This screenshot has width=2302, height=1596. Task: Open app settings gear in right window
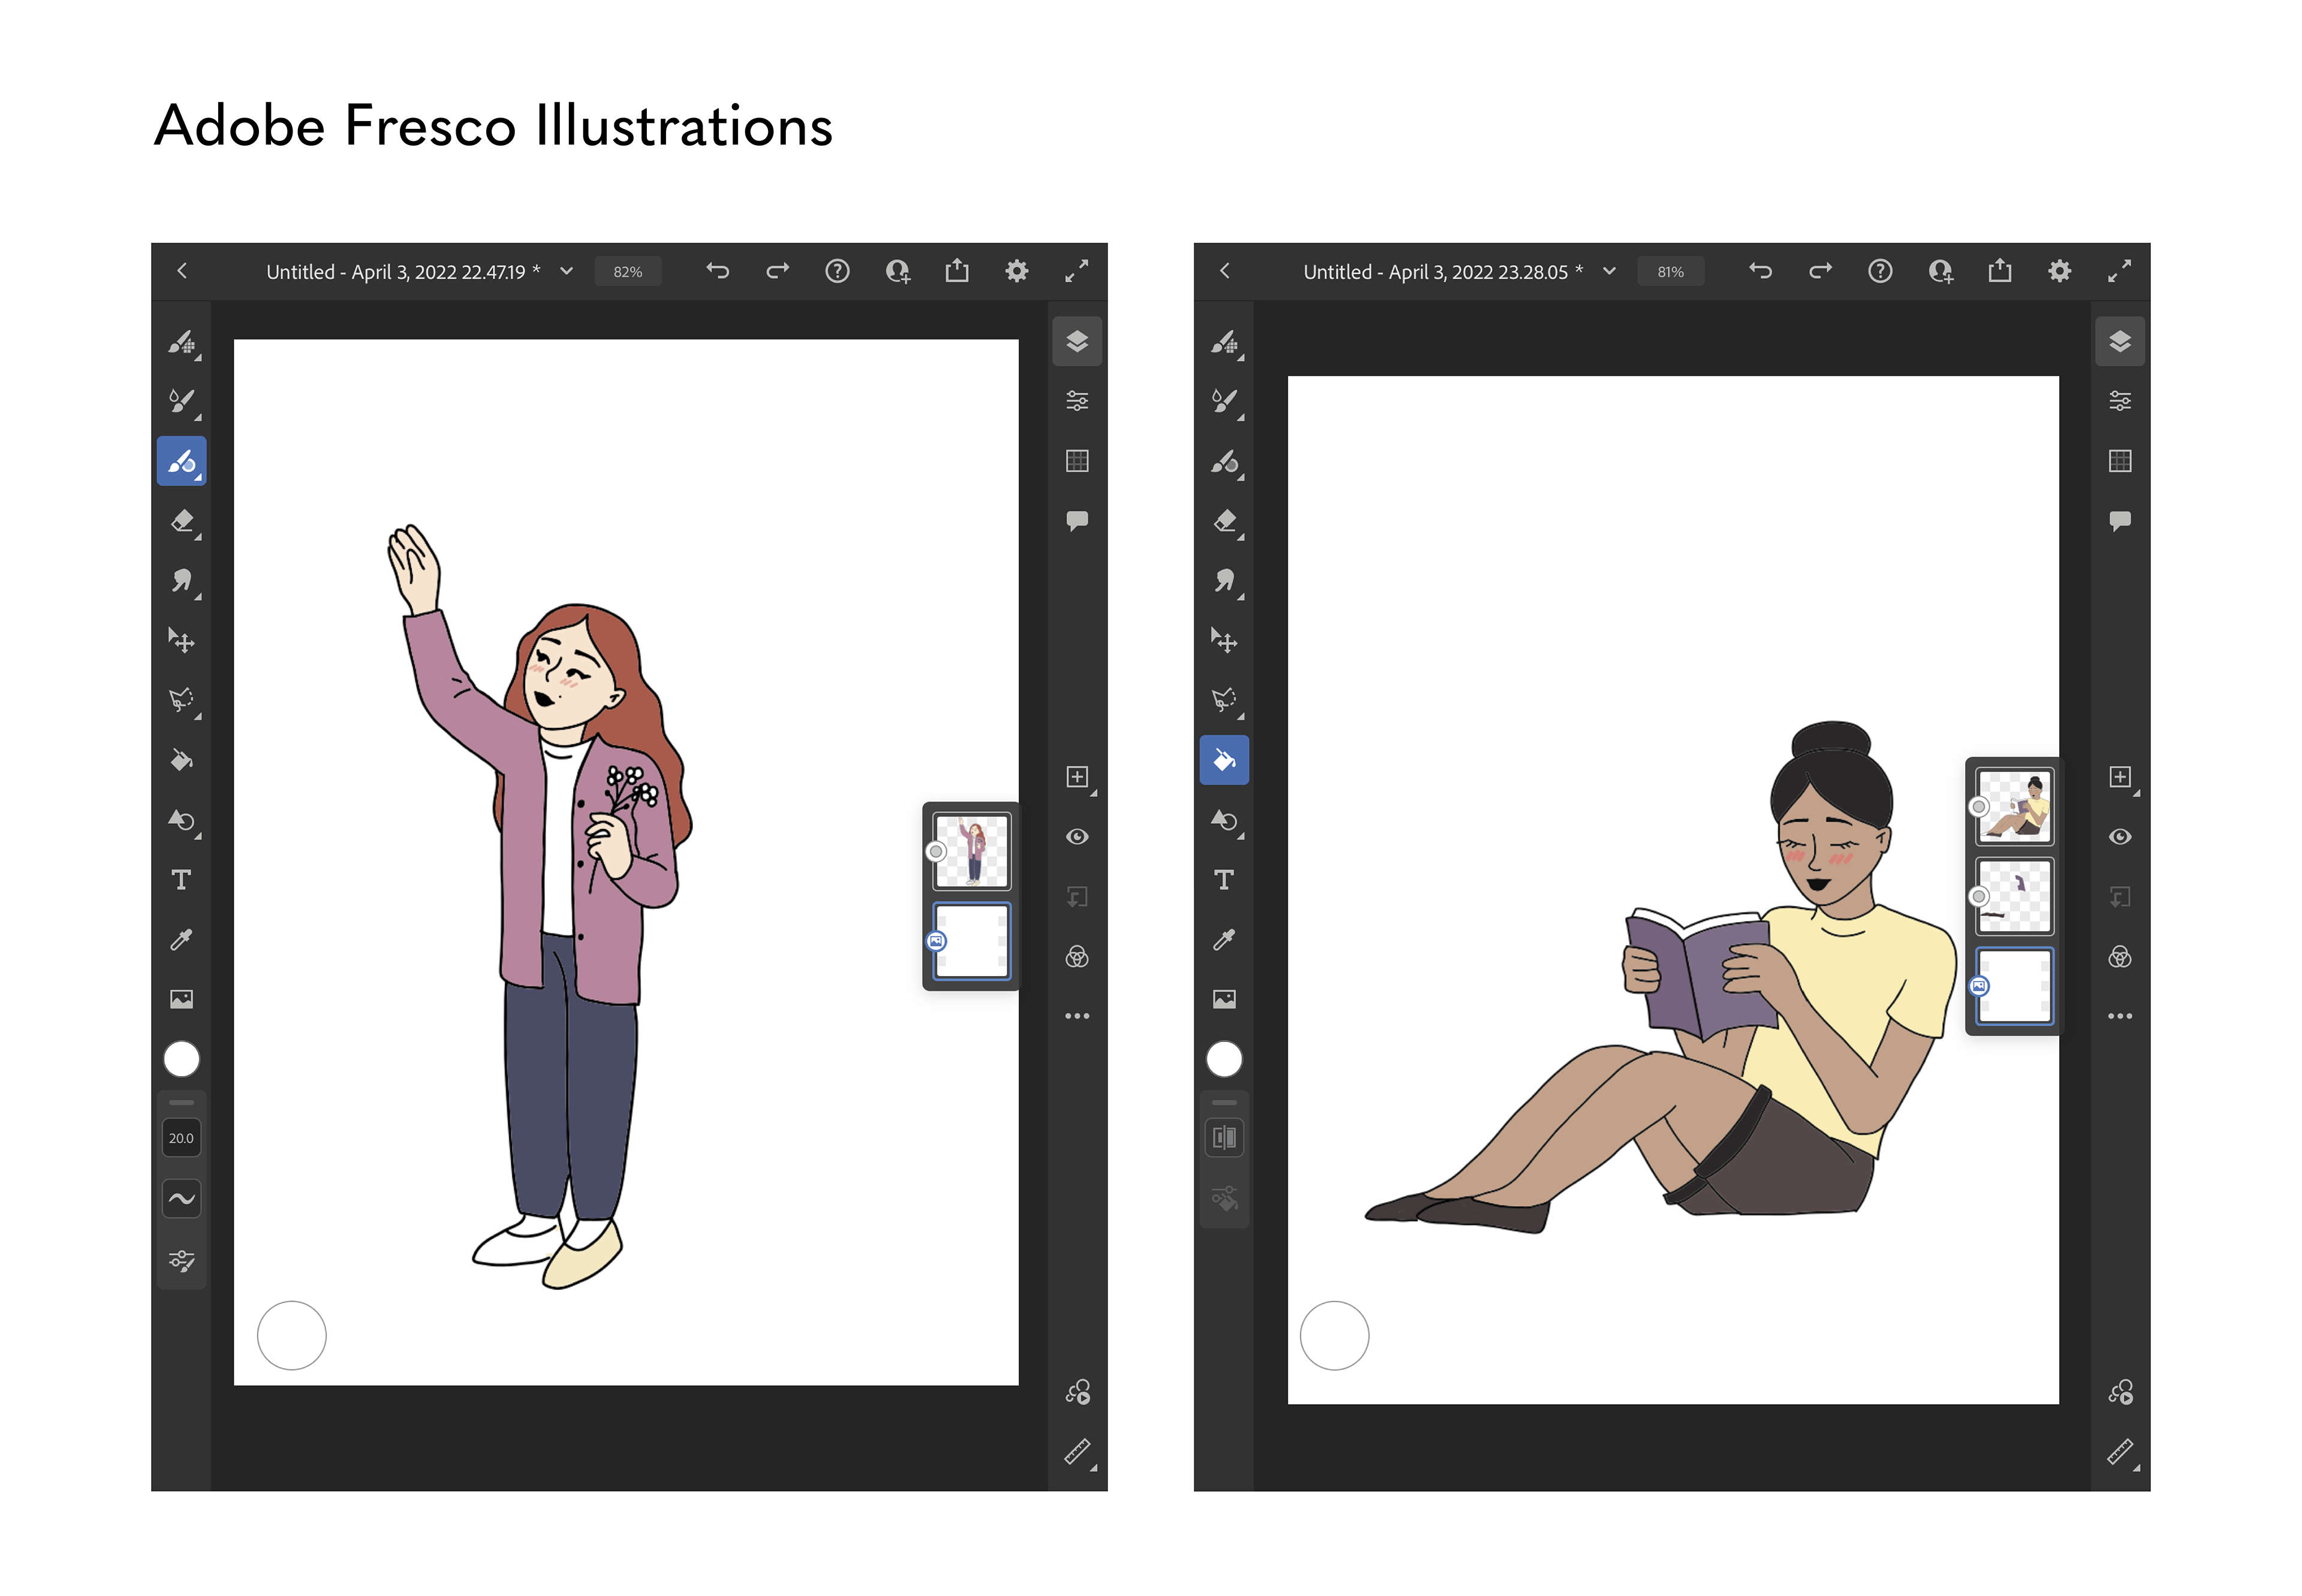tap(2060, 271)
